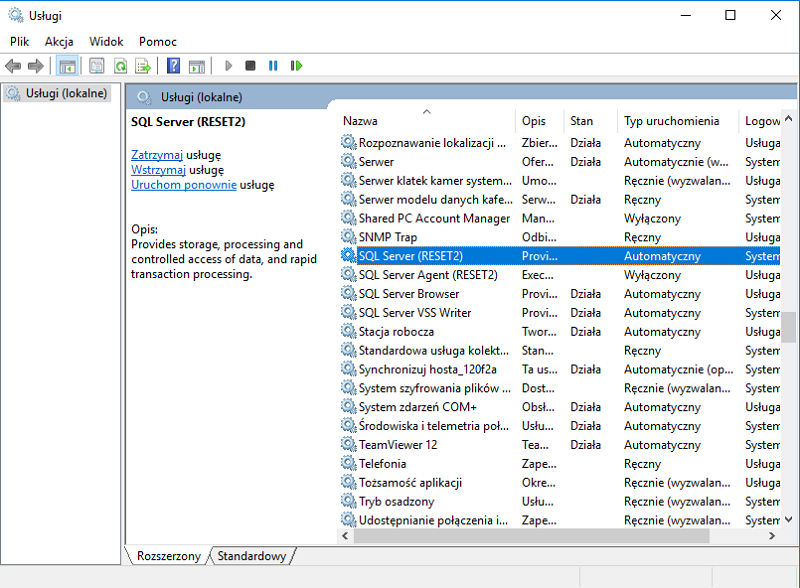This screenshot has height=588, width=800.
Task: Click the Export list toolbar icon
Action: tap(143, 66)
